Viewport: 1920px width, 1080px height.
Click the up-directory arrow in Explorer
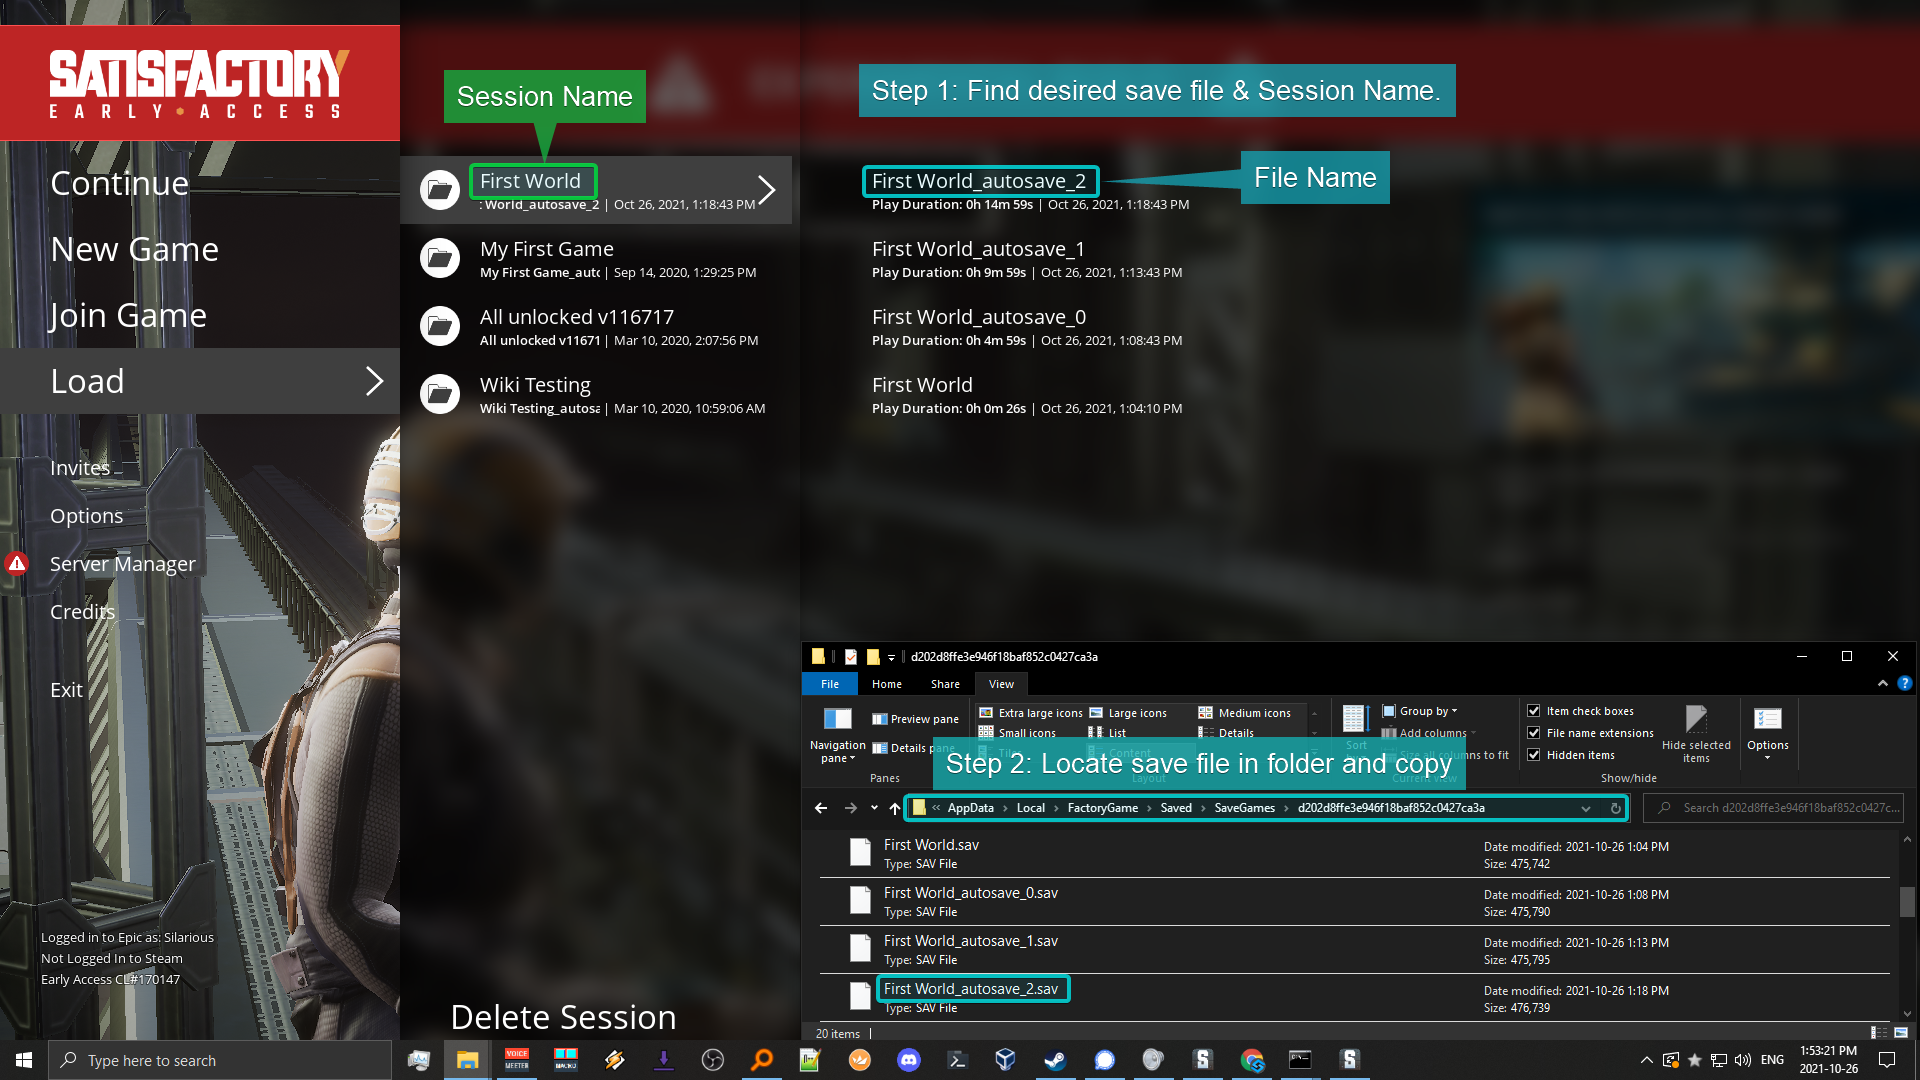point(895,808)
